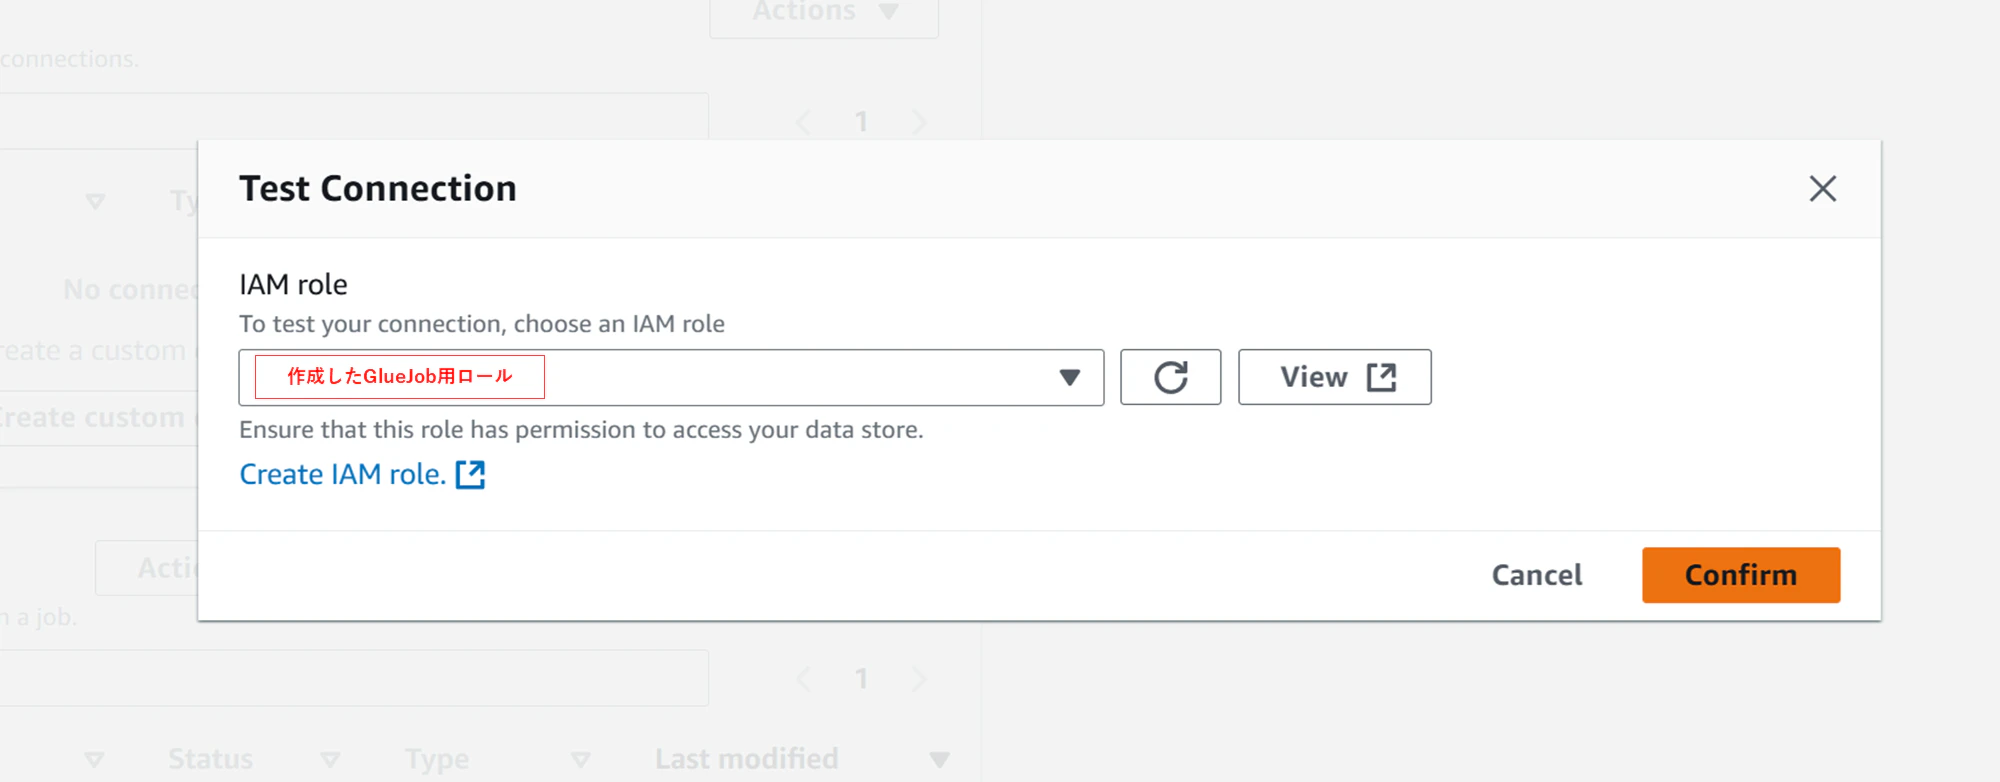
Task: Cancel the Test Connection dialog
Action: pyautogui.click(x=1537, y=575)
